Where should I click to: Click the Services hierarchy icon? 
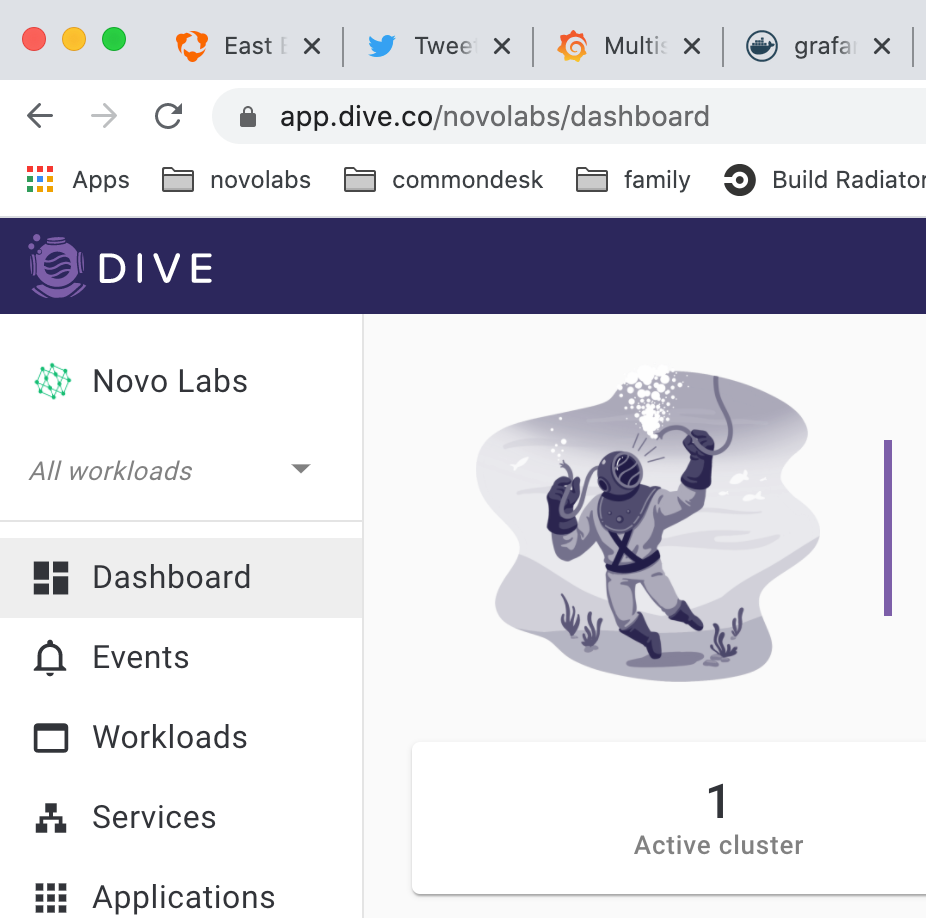click(51, 818)
